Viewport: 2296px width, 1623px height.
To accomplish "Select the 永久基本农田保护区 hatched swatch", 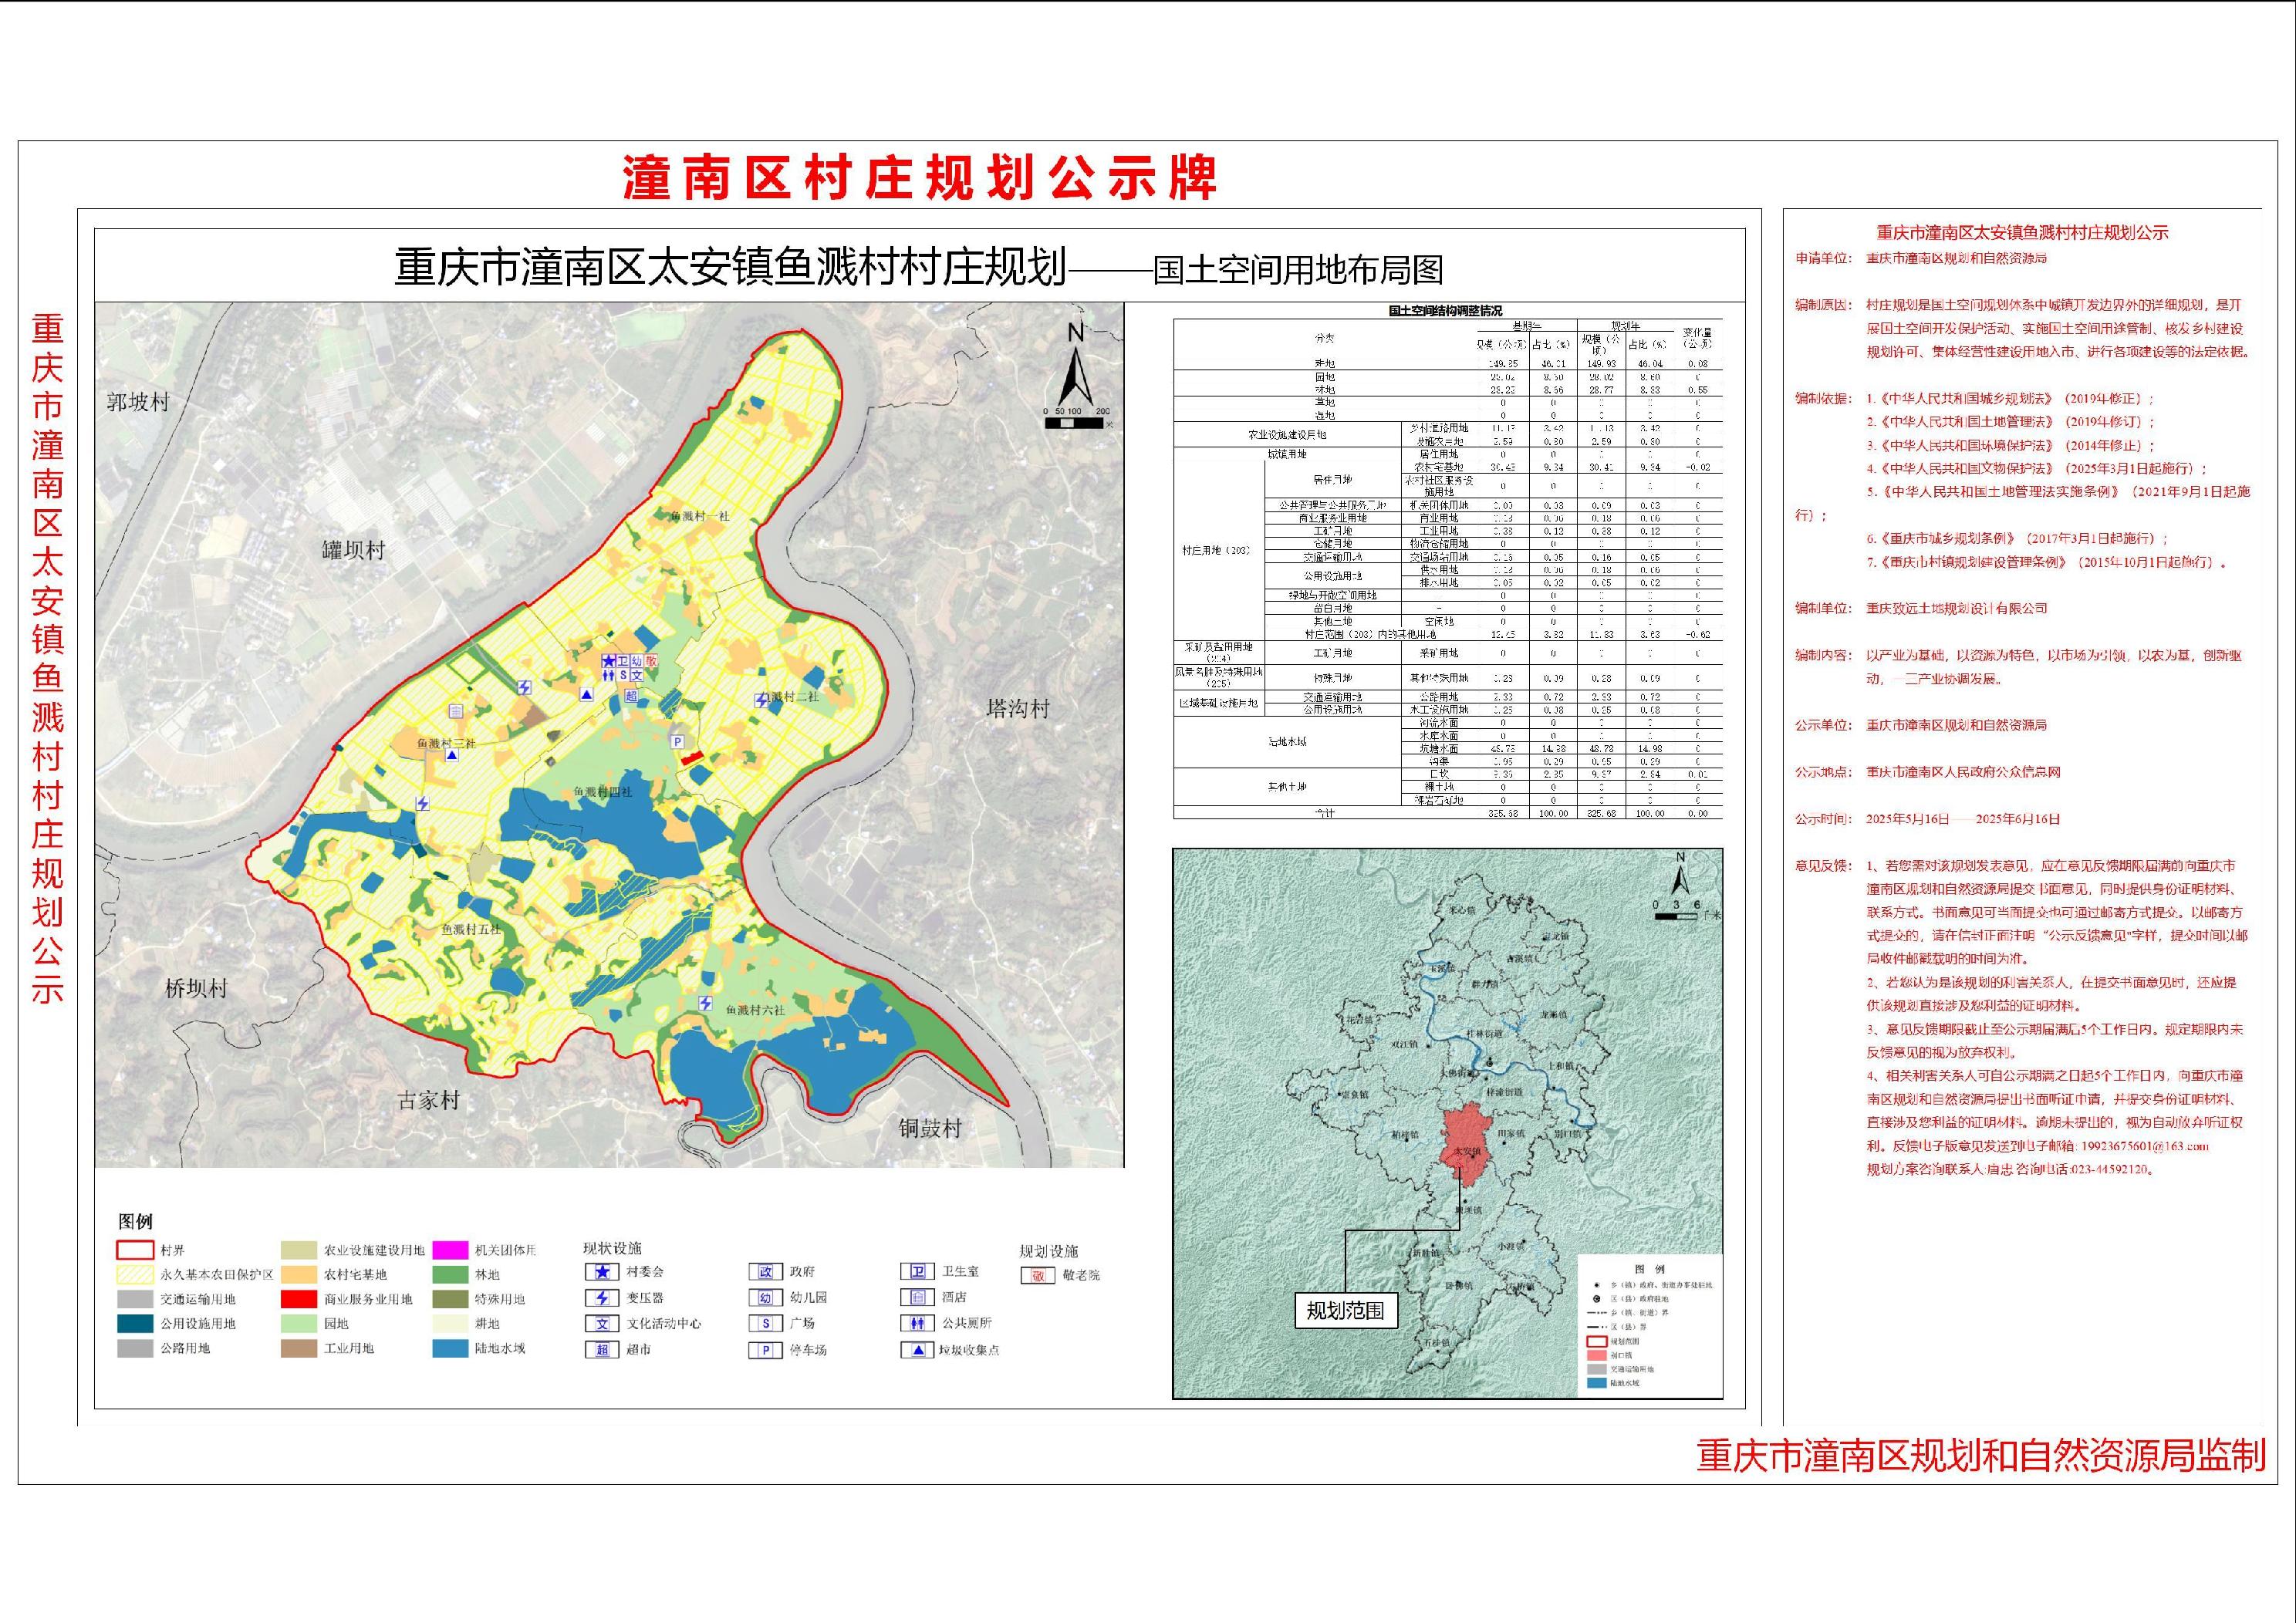I will pos(135,1275).
